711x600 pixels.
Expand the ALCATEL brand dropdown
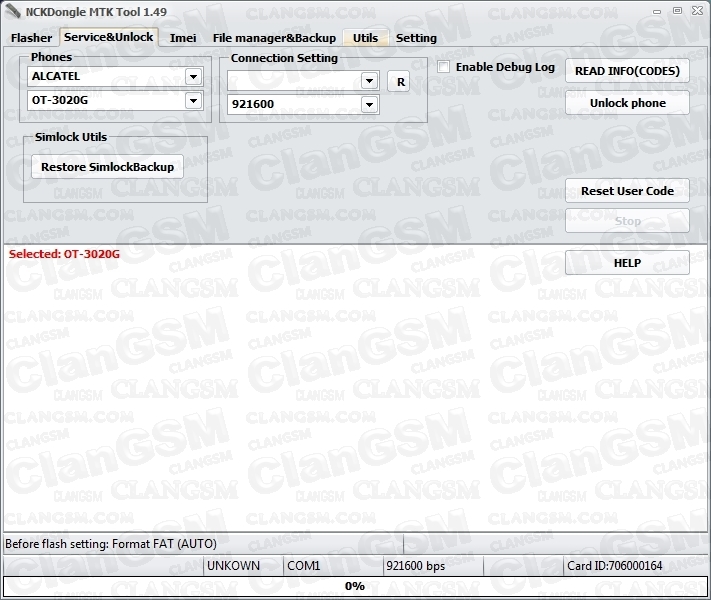tap(194, 76)
